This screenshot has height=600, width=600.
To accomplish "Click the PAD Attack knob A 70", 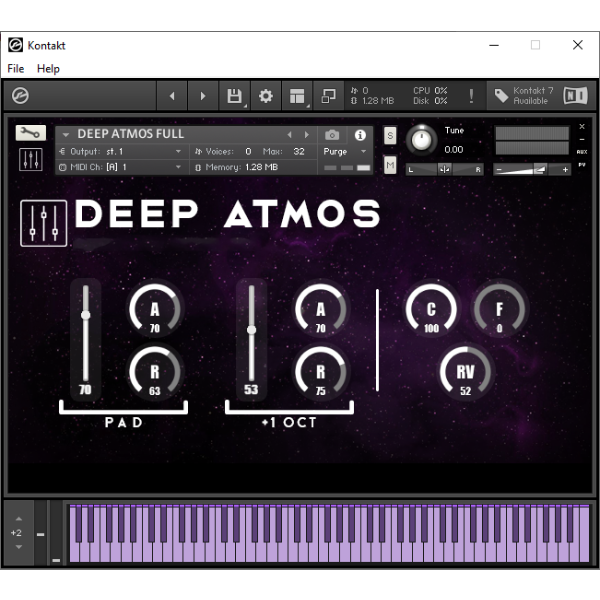I will (155, 309).
